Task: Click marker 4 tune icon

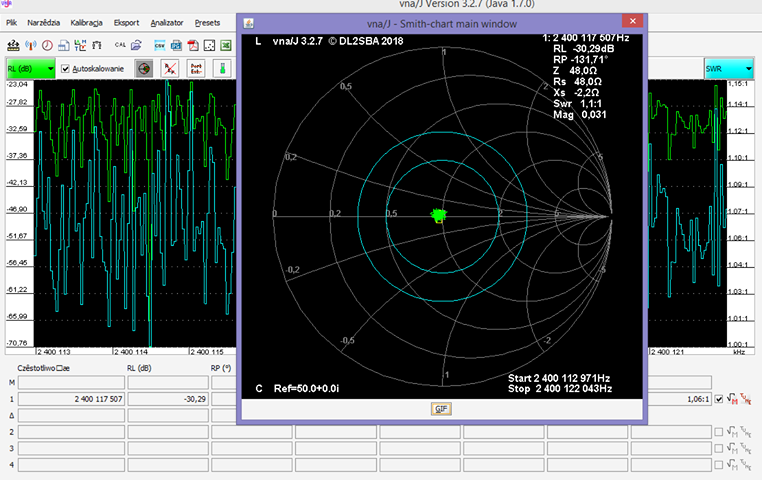Action: (x=746, y=465)
